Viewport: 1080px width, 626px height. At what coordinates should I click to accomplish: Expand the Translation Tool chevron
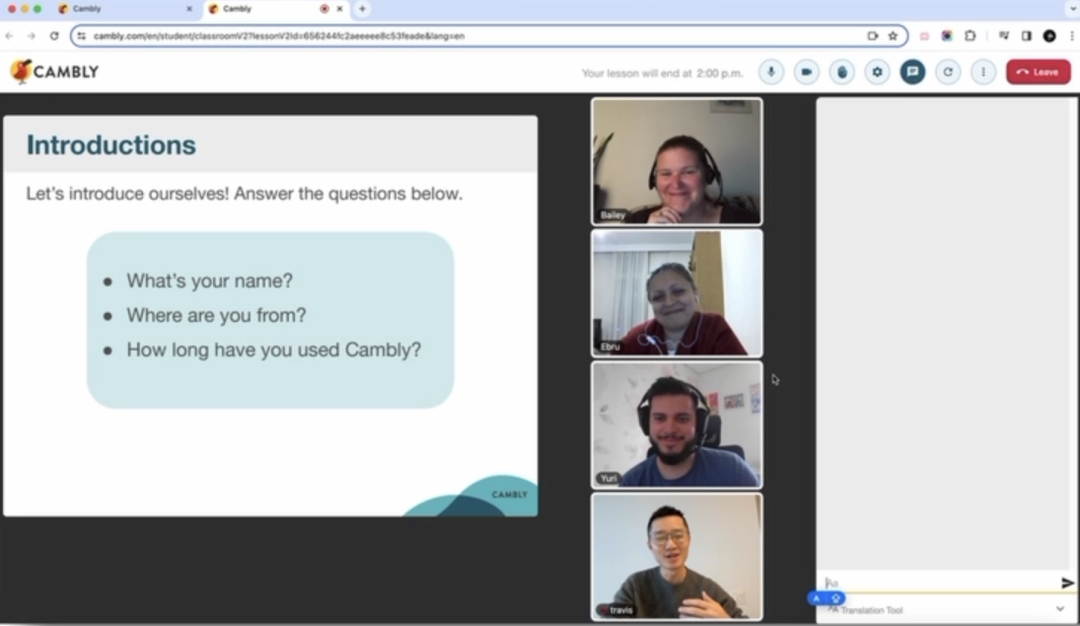point(1060,609)
